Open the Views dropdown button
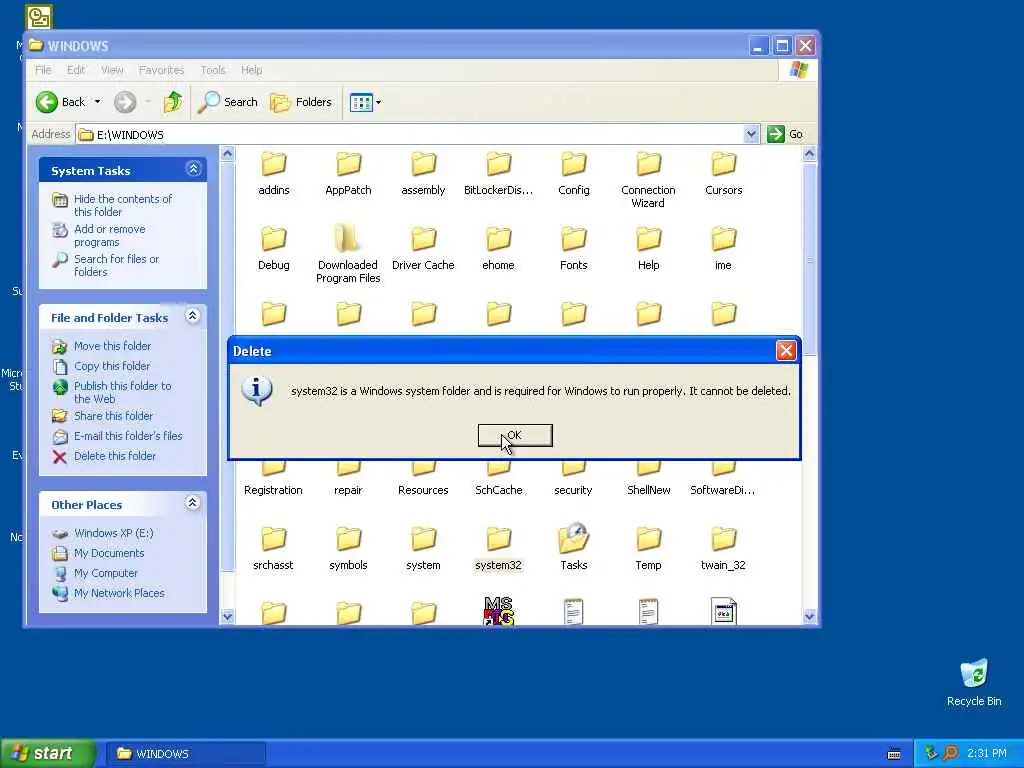The width and height of the screenshot is (1024, 768). click(x=365, y=102)
